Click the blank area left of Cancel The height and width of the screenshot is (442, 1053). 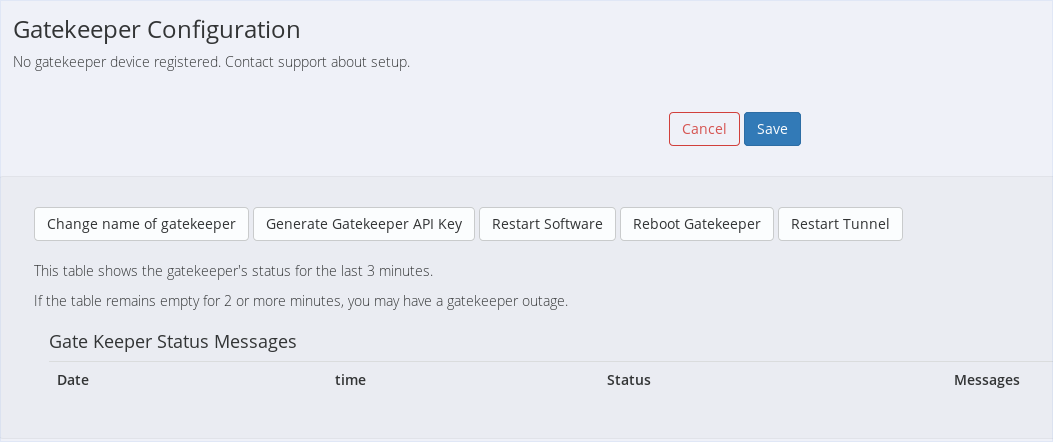[x=340, y=129]
